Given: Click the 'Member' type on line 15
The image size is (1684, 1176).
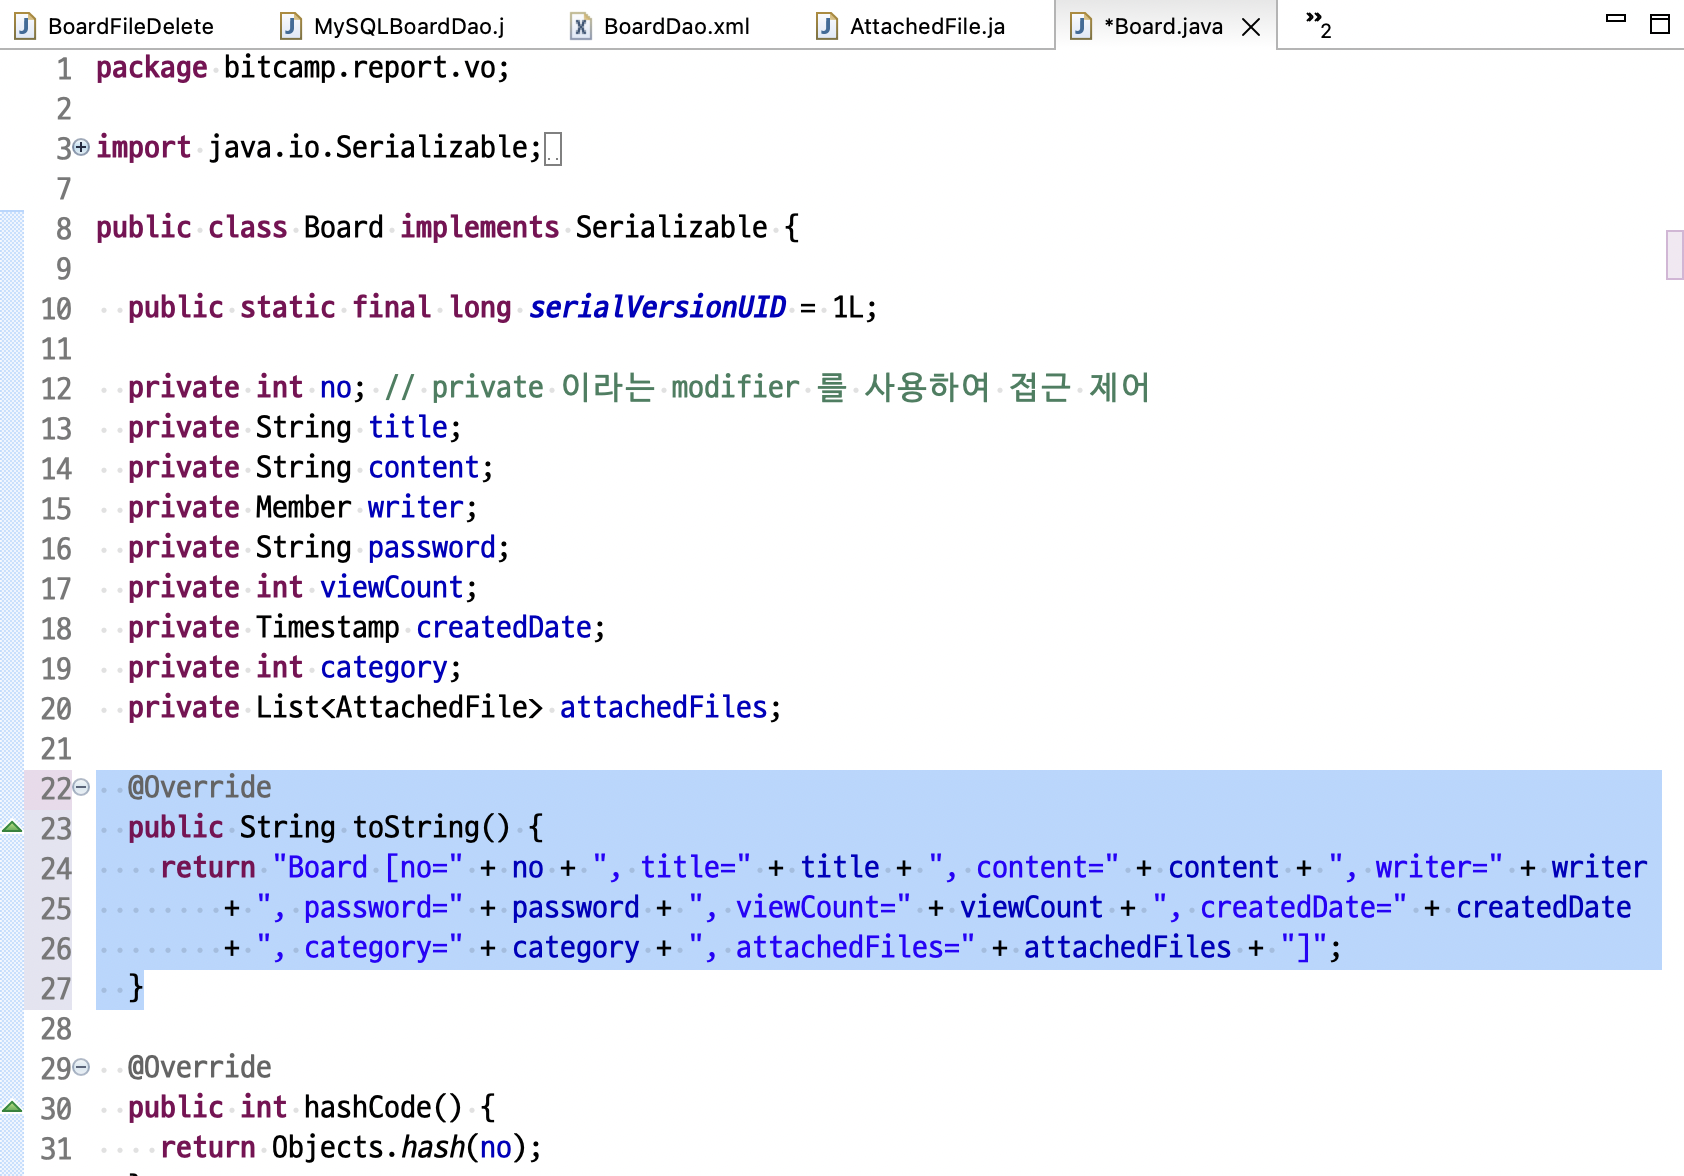Looking at the screenshot, I should click(x=303, y=507).
